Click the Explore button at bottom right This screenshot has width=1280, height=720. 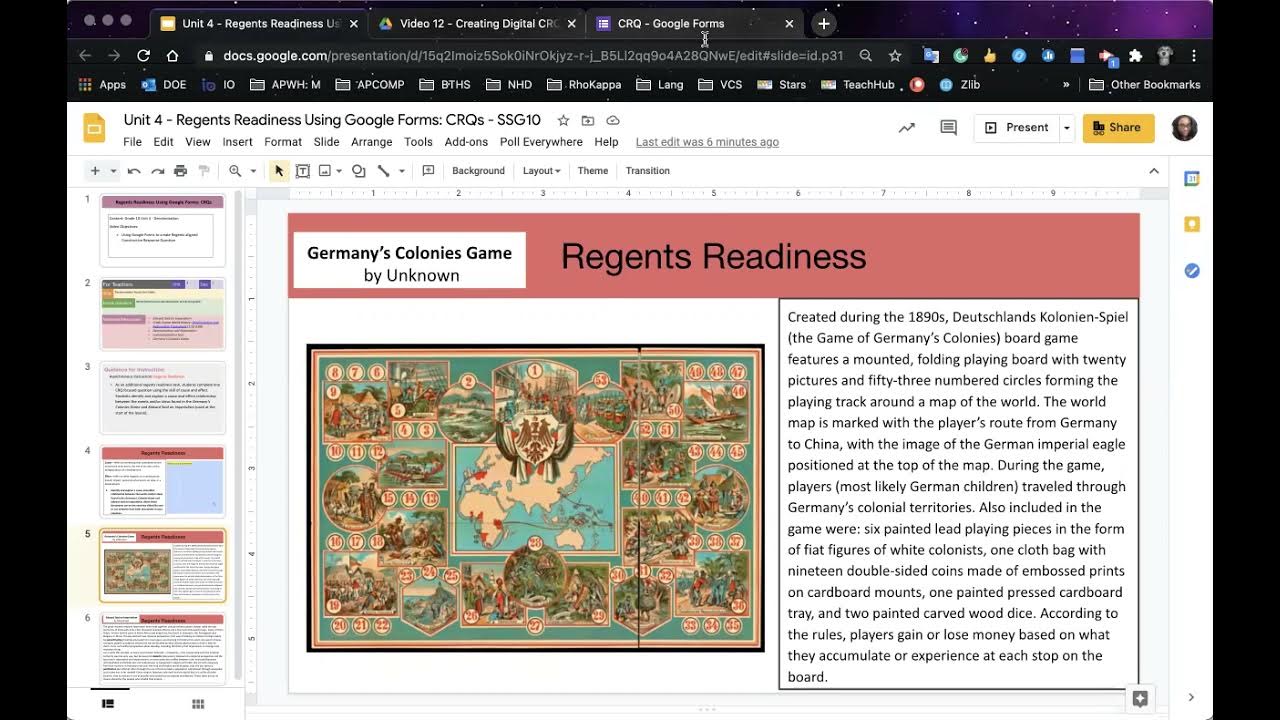click(x=1139, y=698)
